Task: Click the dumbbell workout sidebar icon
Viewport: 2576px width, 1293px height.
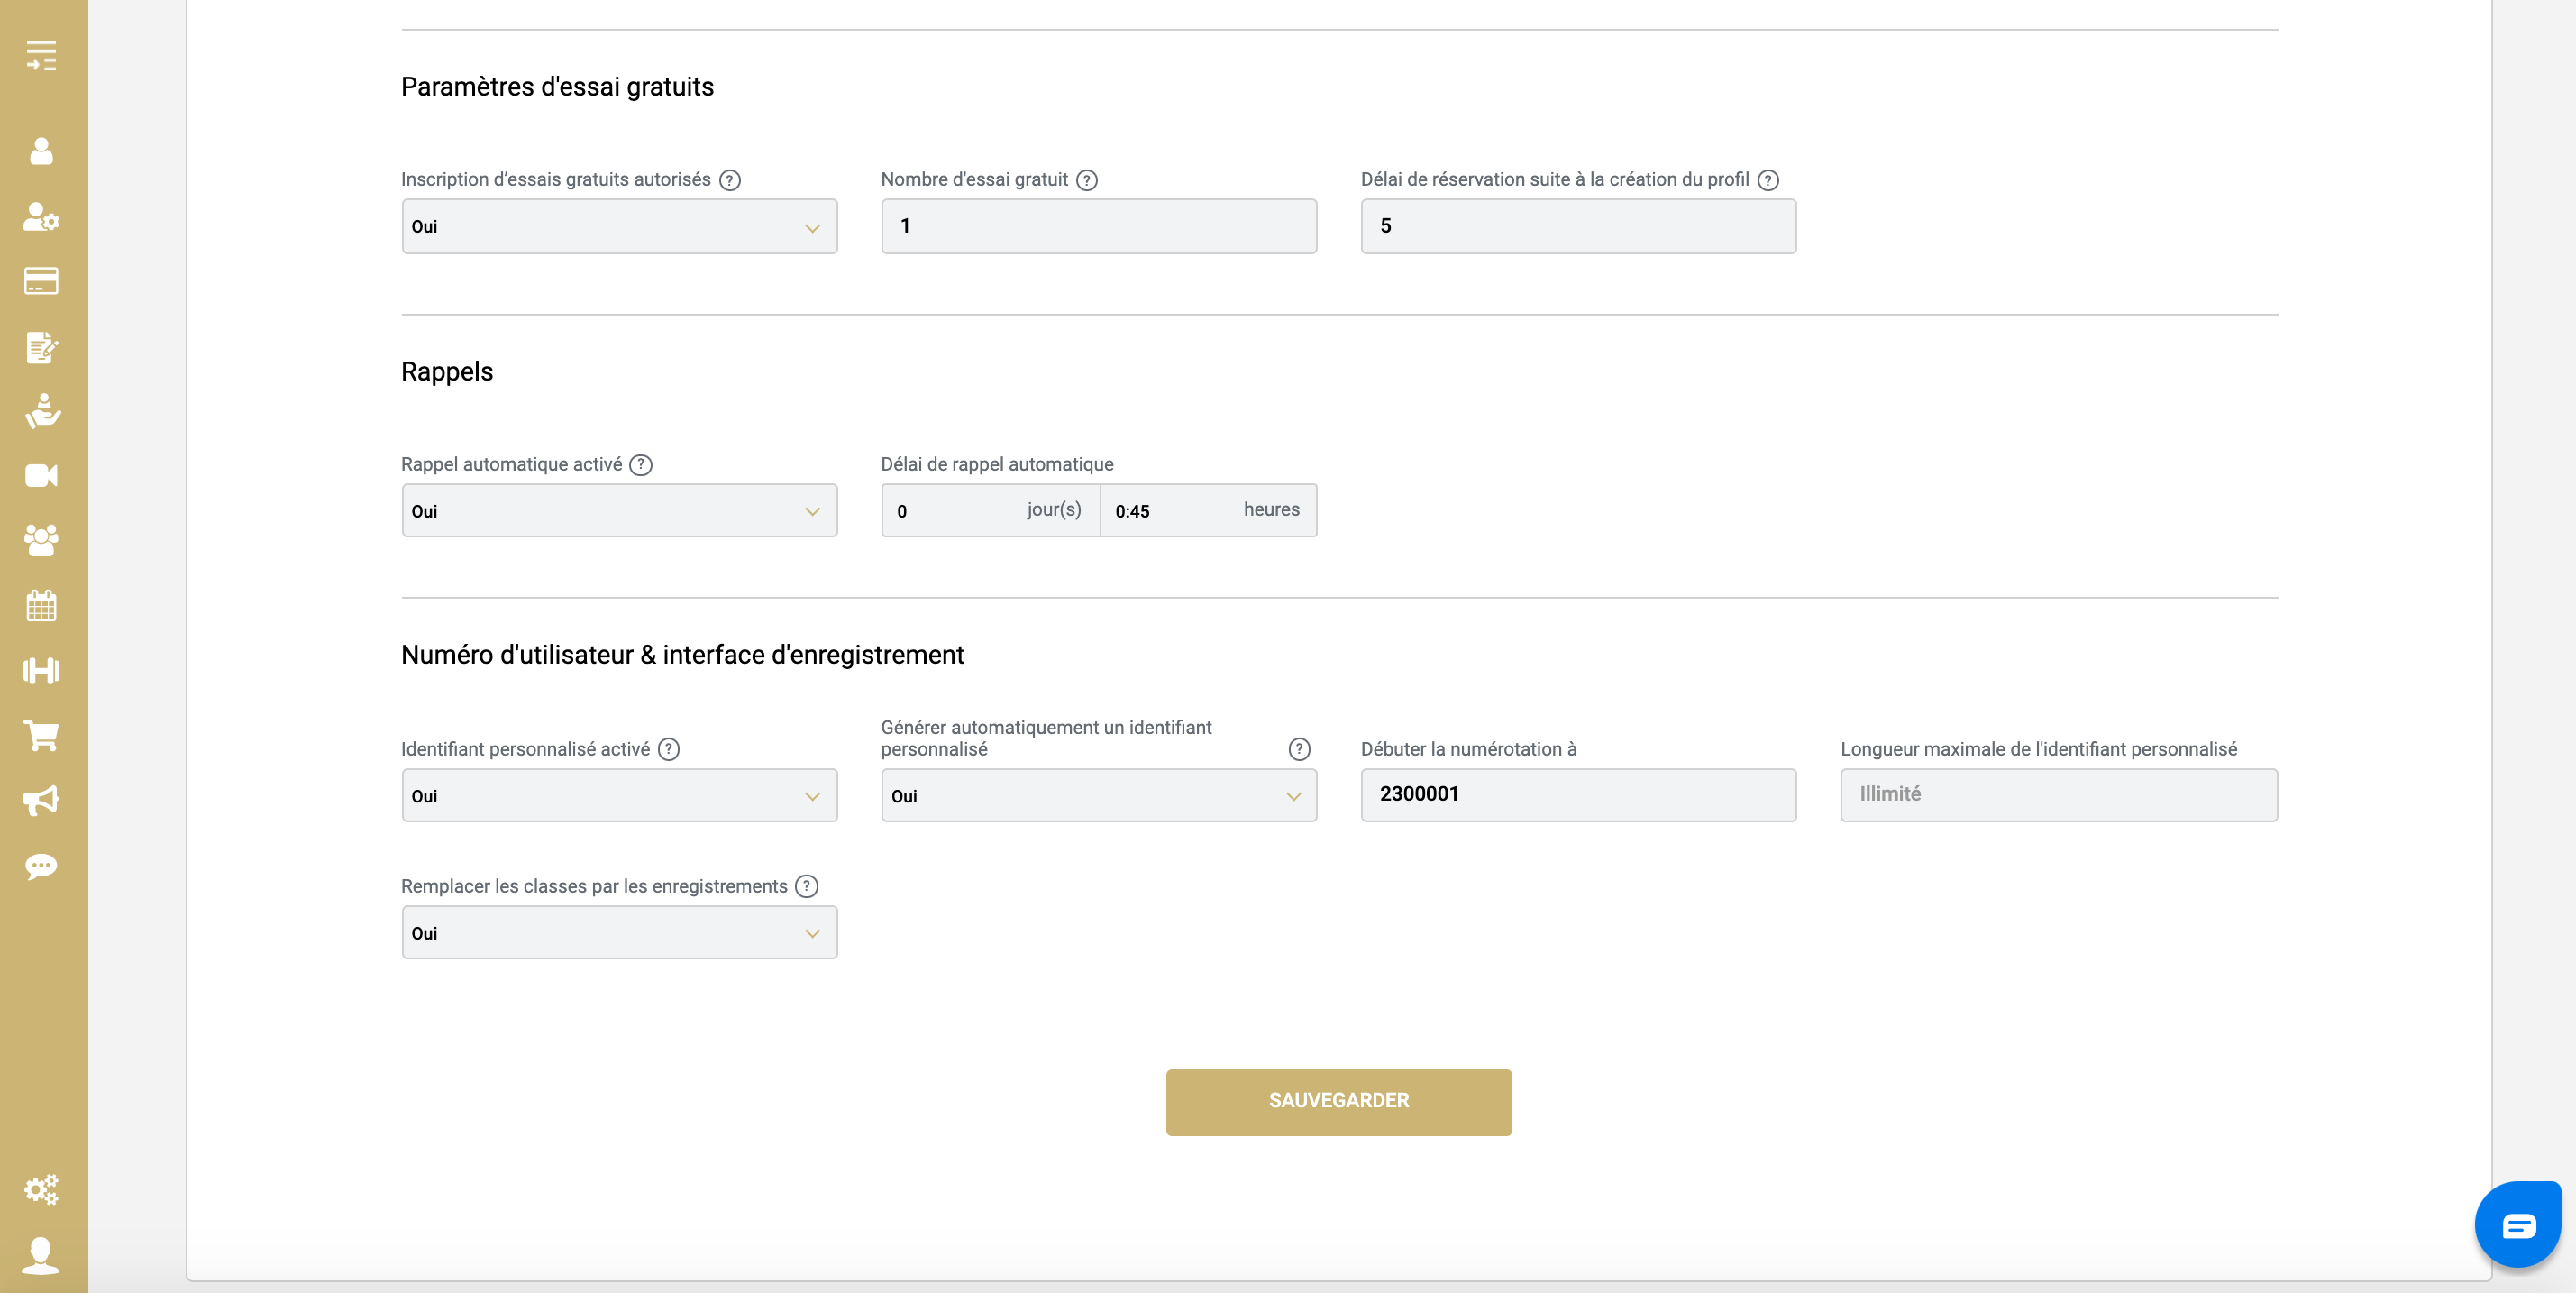Action: [x=41, y=670]
